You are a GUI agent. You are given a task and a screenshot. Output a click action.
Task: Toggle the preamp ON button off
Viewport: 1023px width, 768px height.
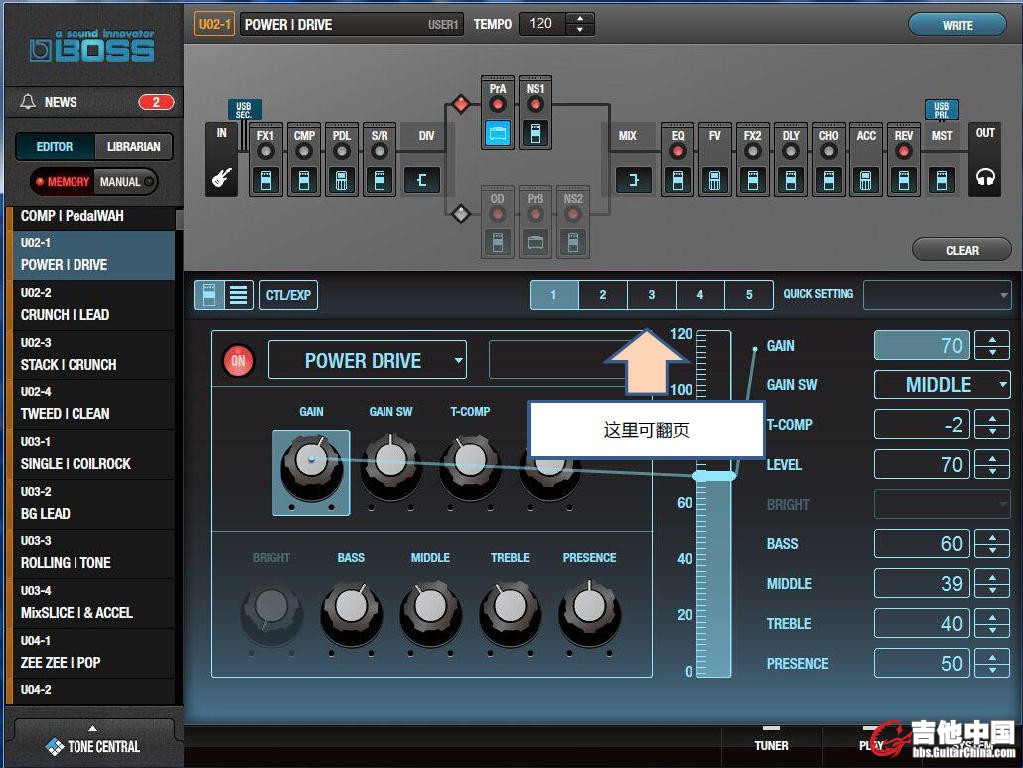coord(238,361)
